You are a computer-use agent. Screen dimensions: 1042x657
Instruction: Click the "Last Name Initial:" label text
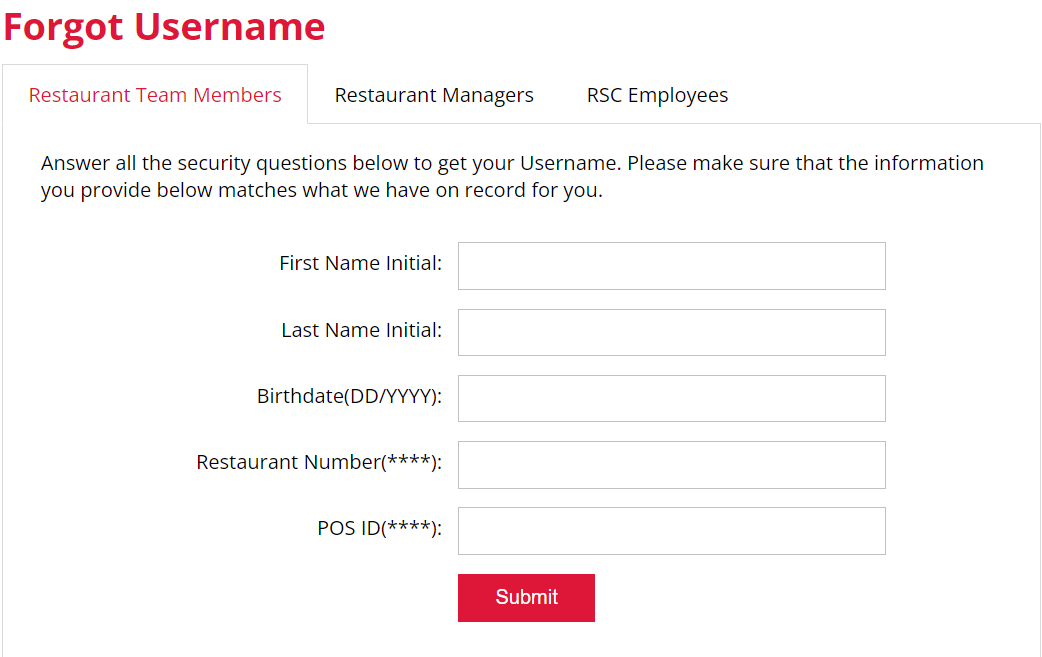(x=361, y=330)
